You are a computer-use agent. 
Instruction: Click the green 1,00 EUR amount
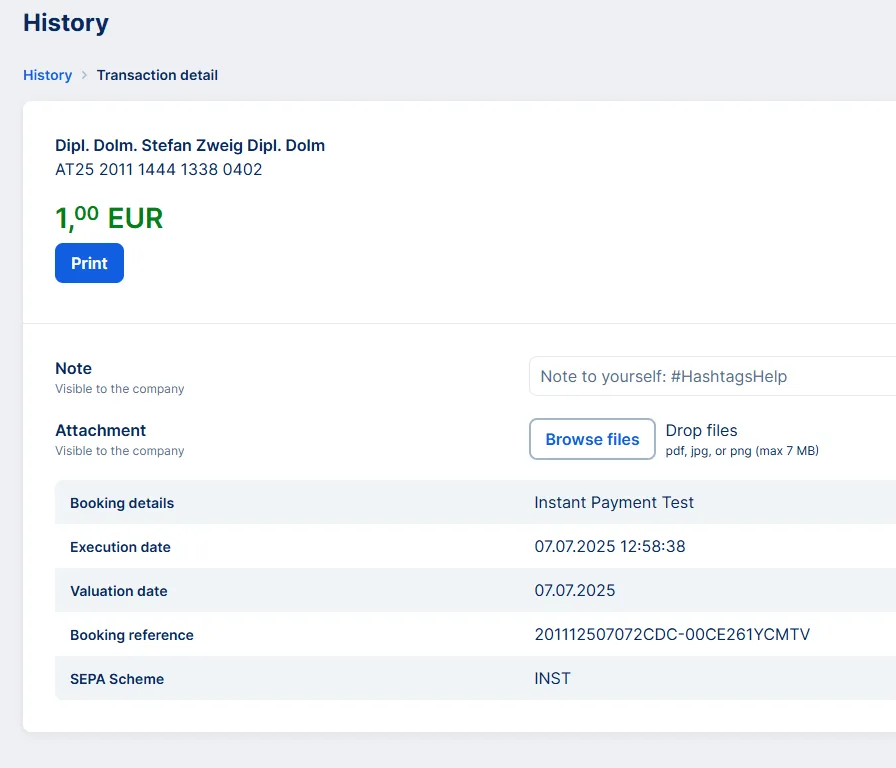click(x=109, y=218)
